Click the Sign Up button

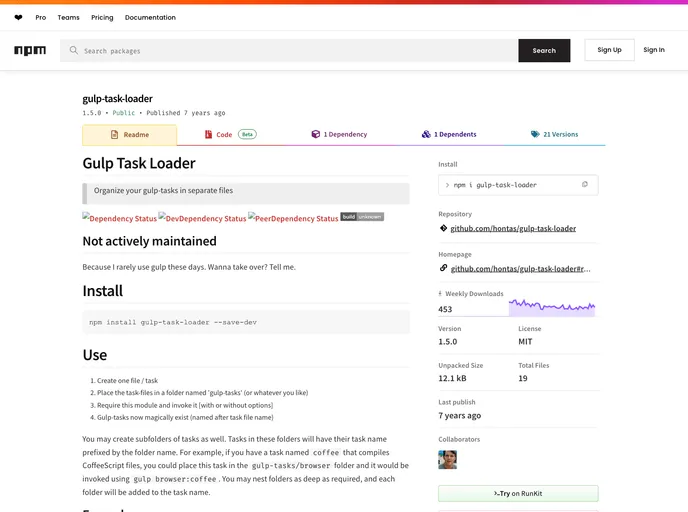click(609, 50)
